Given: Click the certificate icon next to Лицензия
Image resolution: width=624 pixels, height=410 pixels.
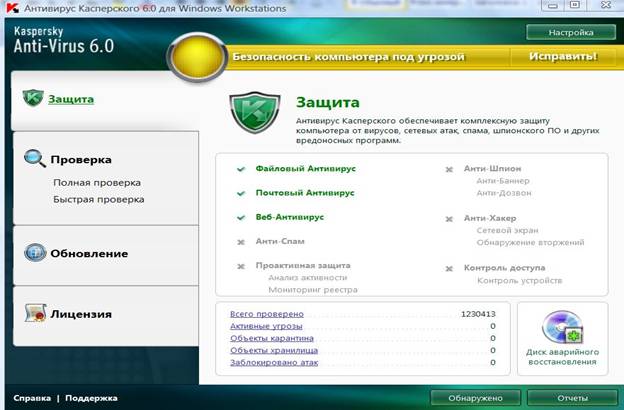Looking at the screenshot, I should coord(35,313).
